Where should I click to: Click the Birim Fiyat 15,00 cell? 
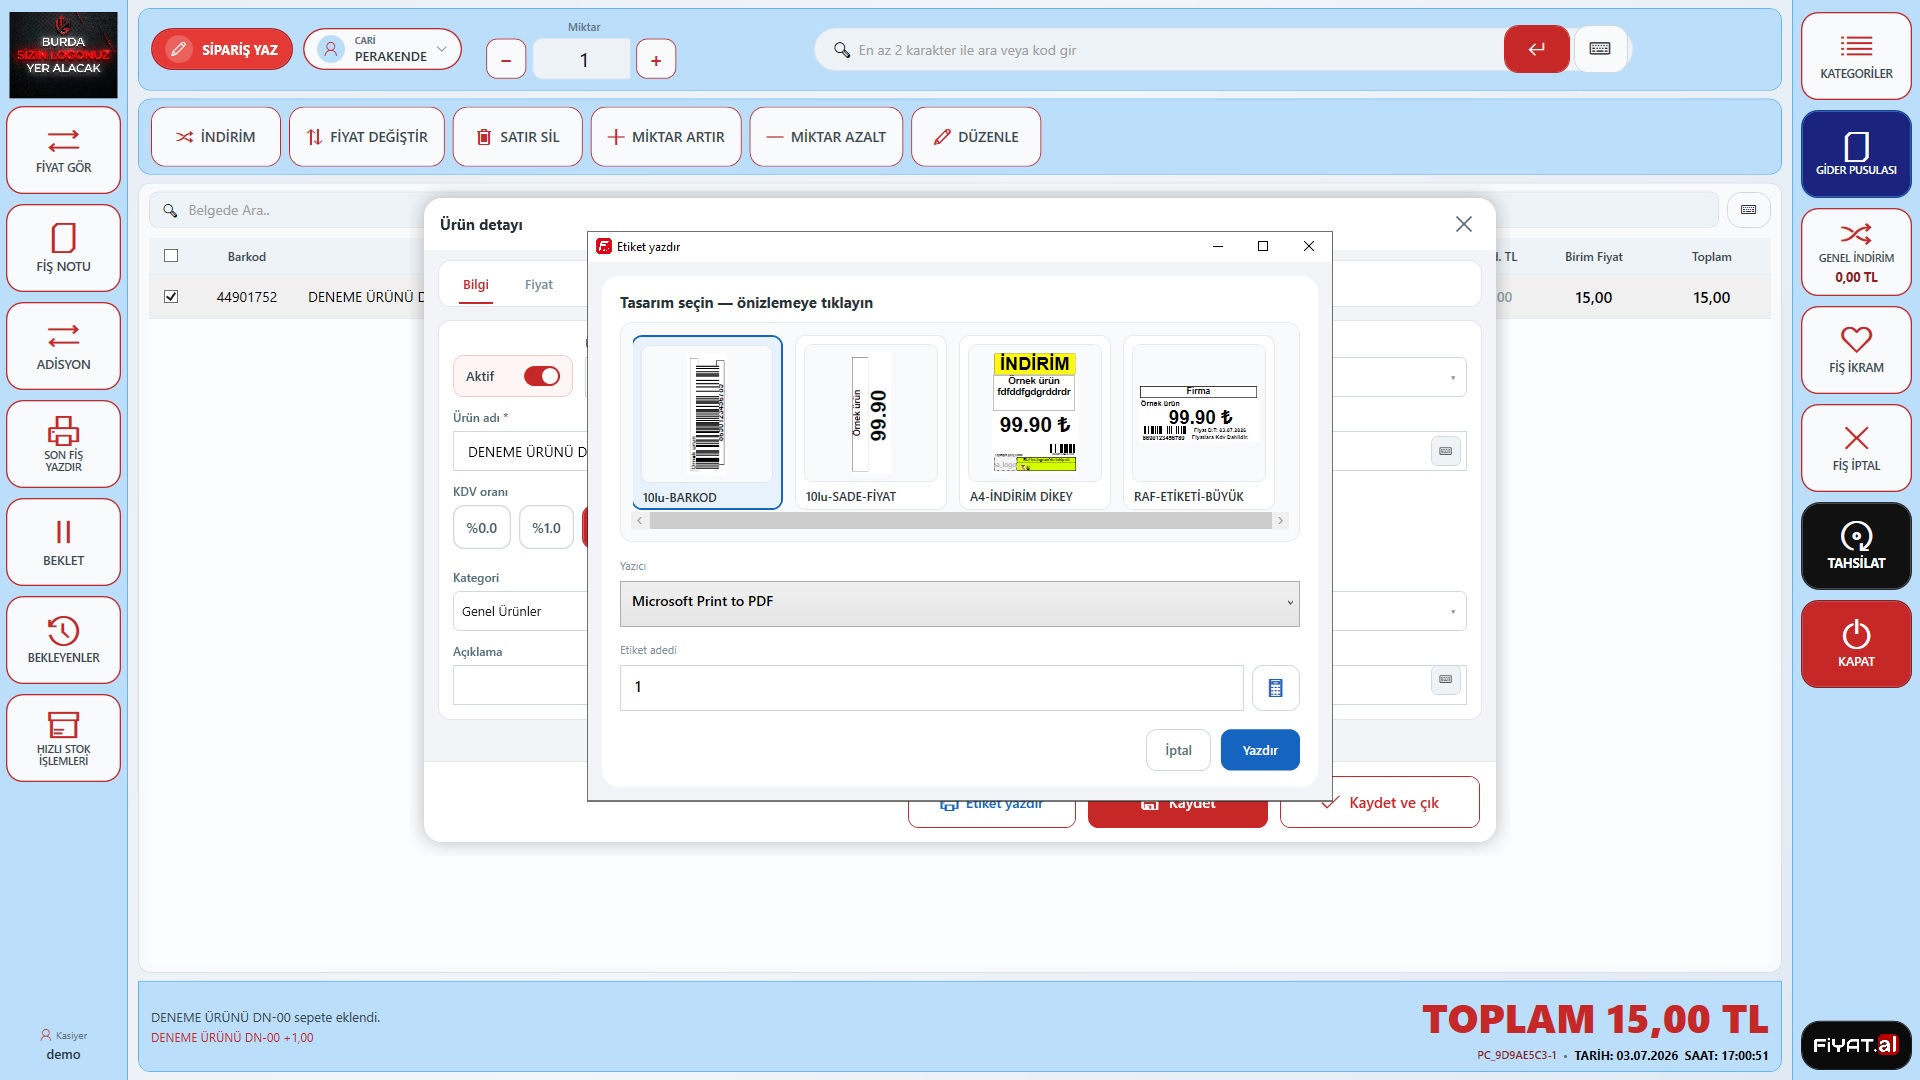click(x=1593, y=298)
